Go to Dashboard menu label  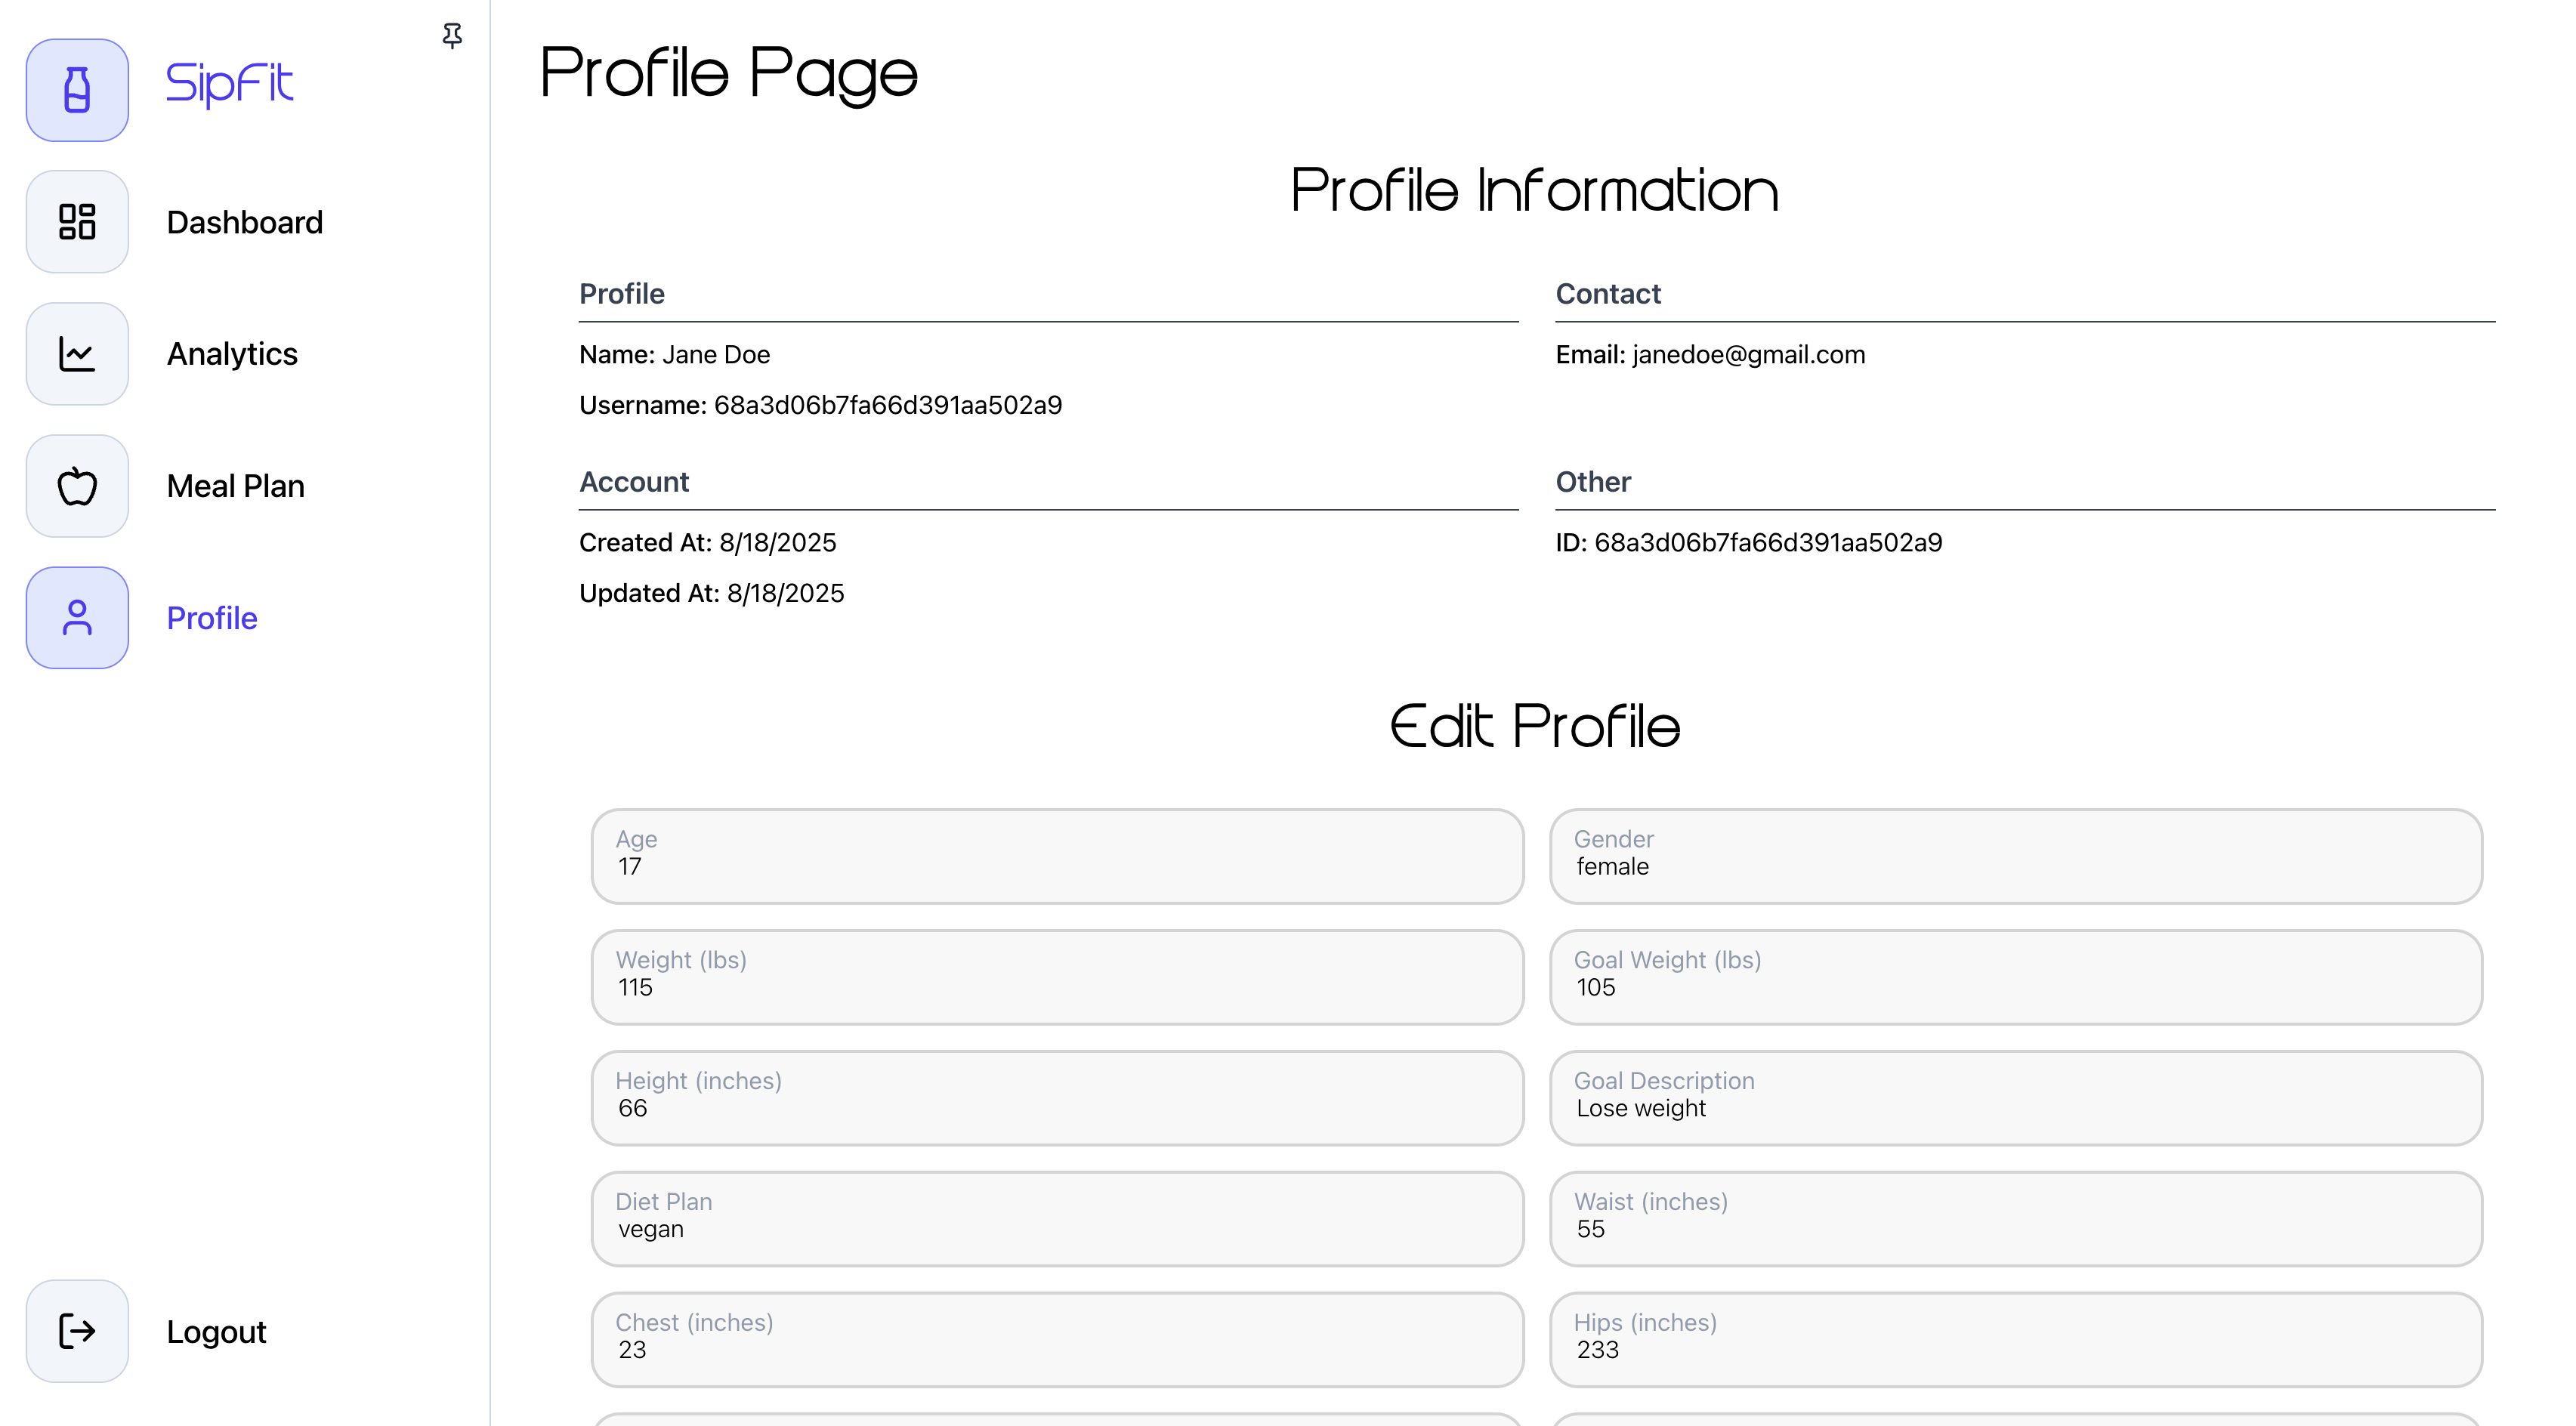pyautogui.click(x=245, y=222)
